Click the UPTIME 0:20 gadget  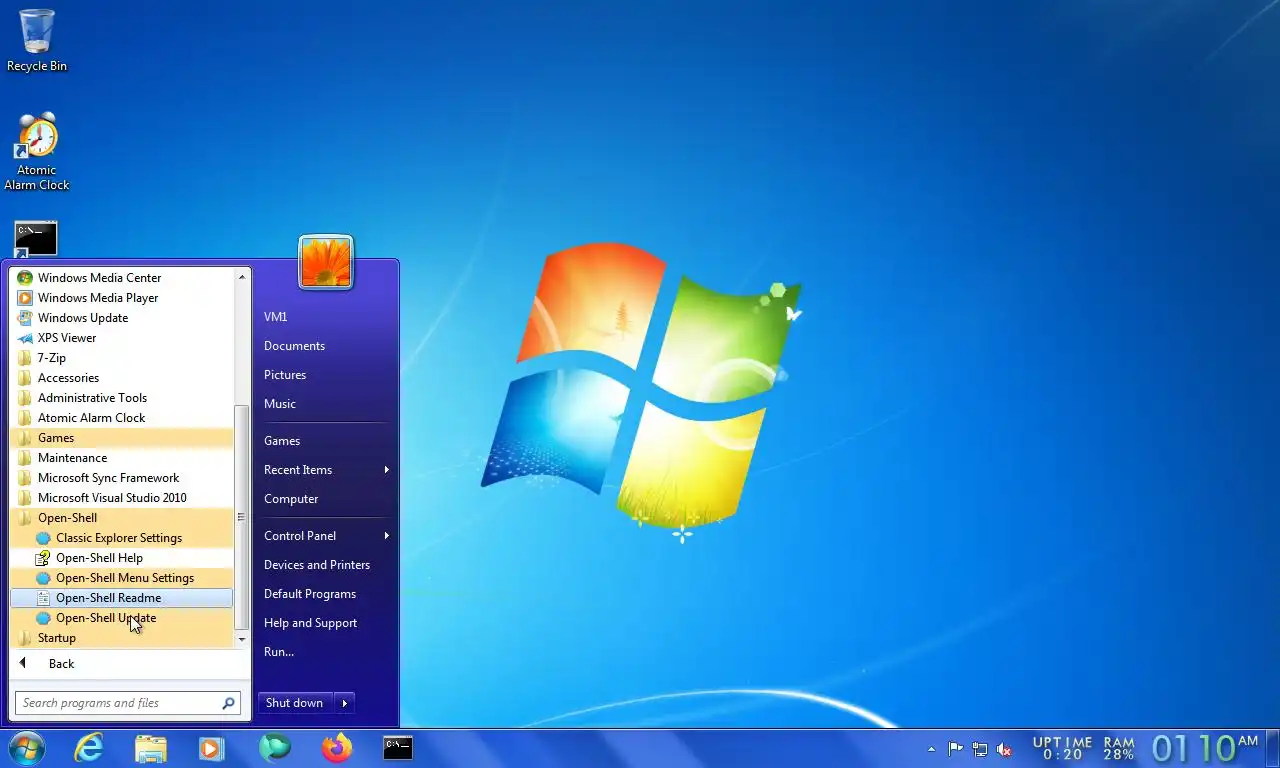coord(1062,749)
